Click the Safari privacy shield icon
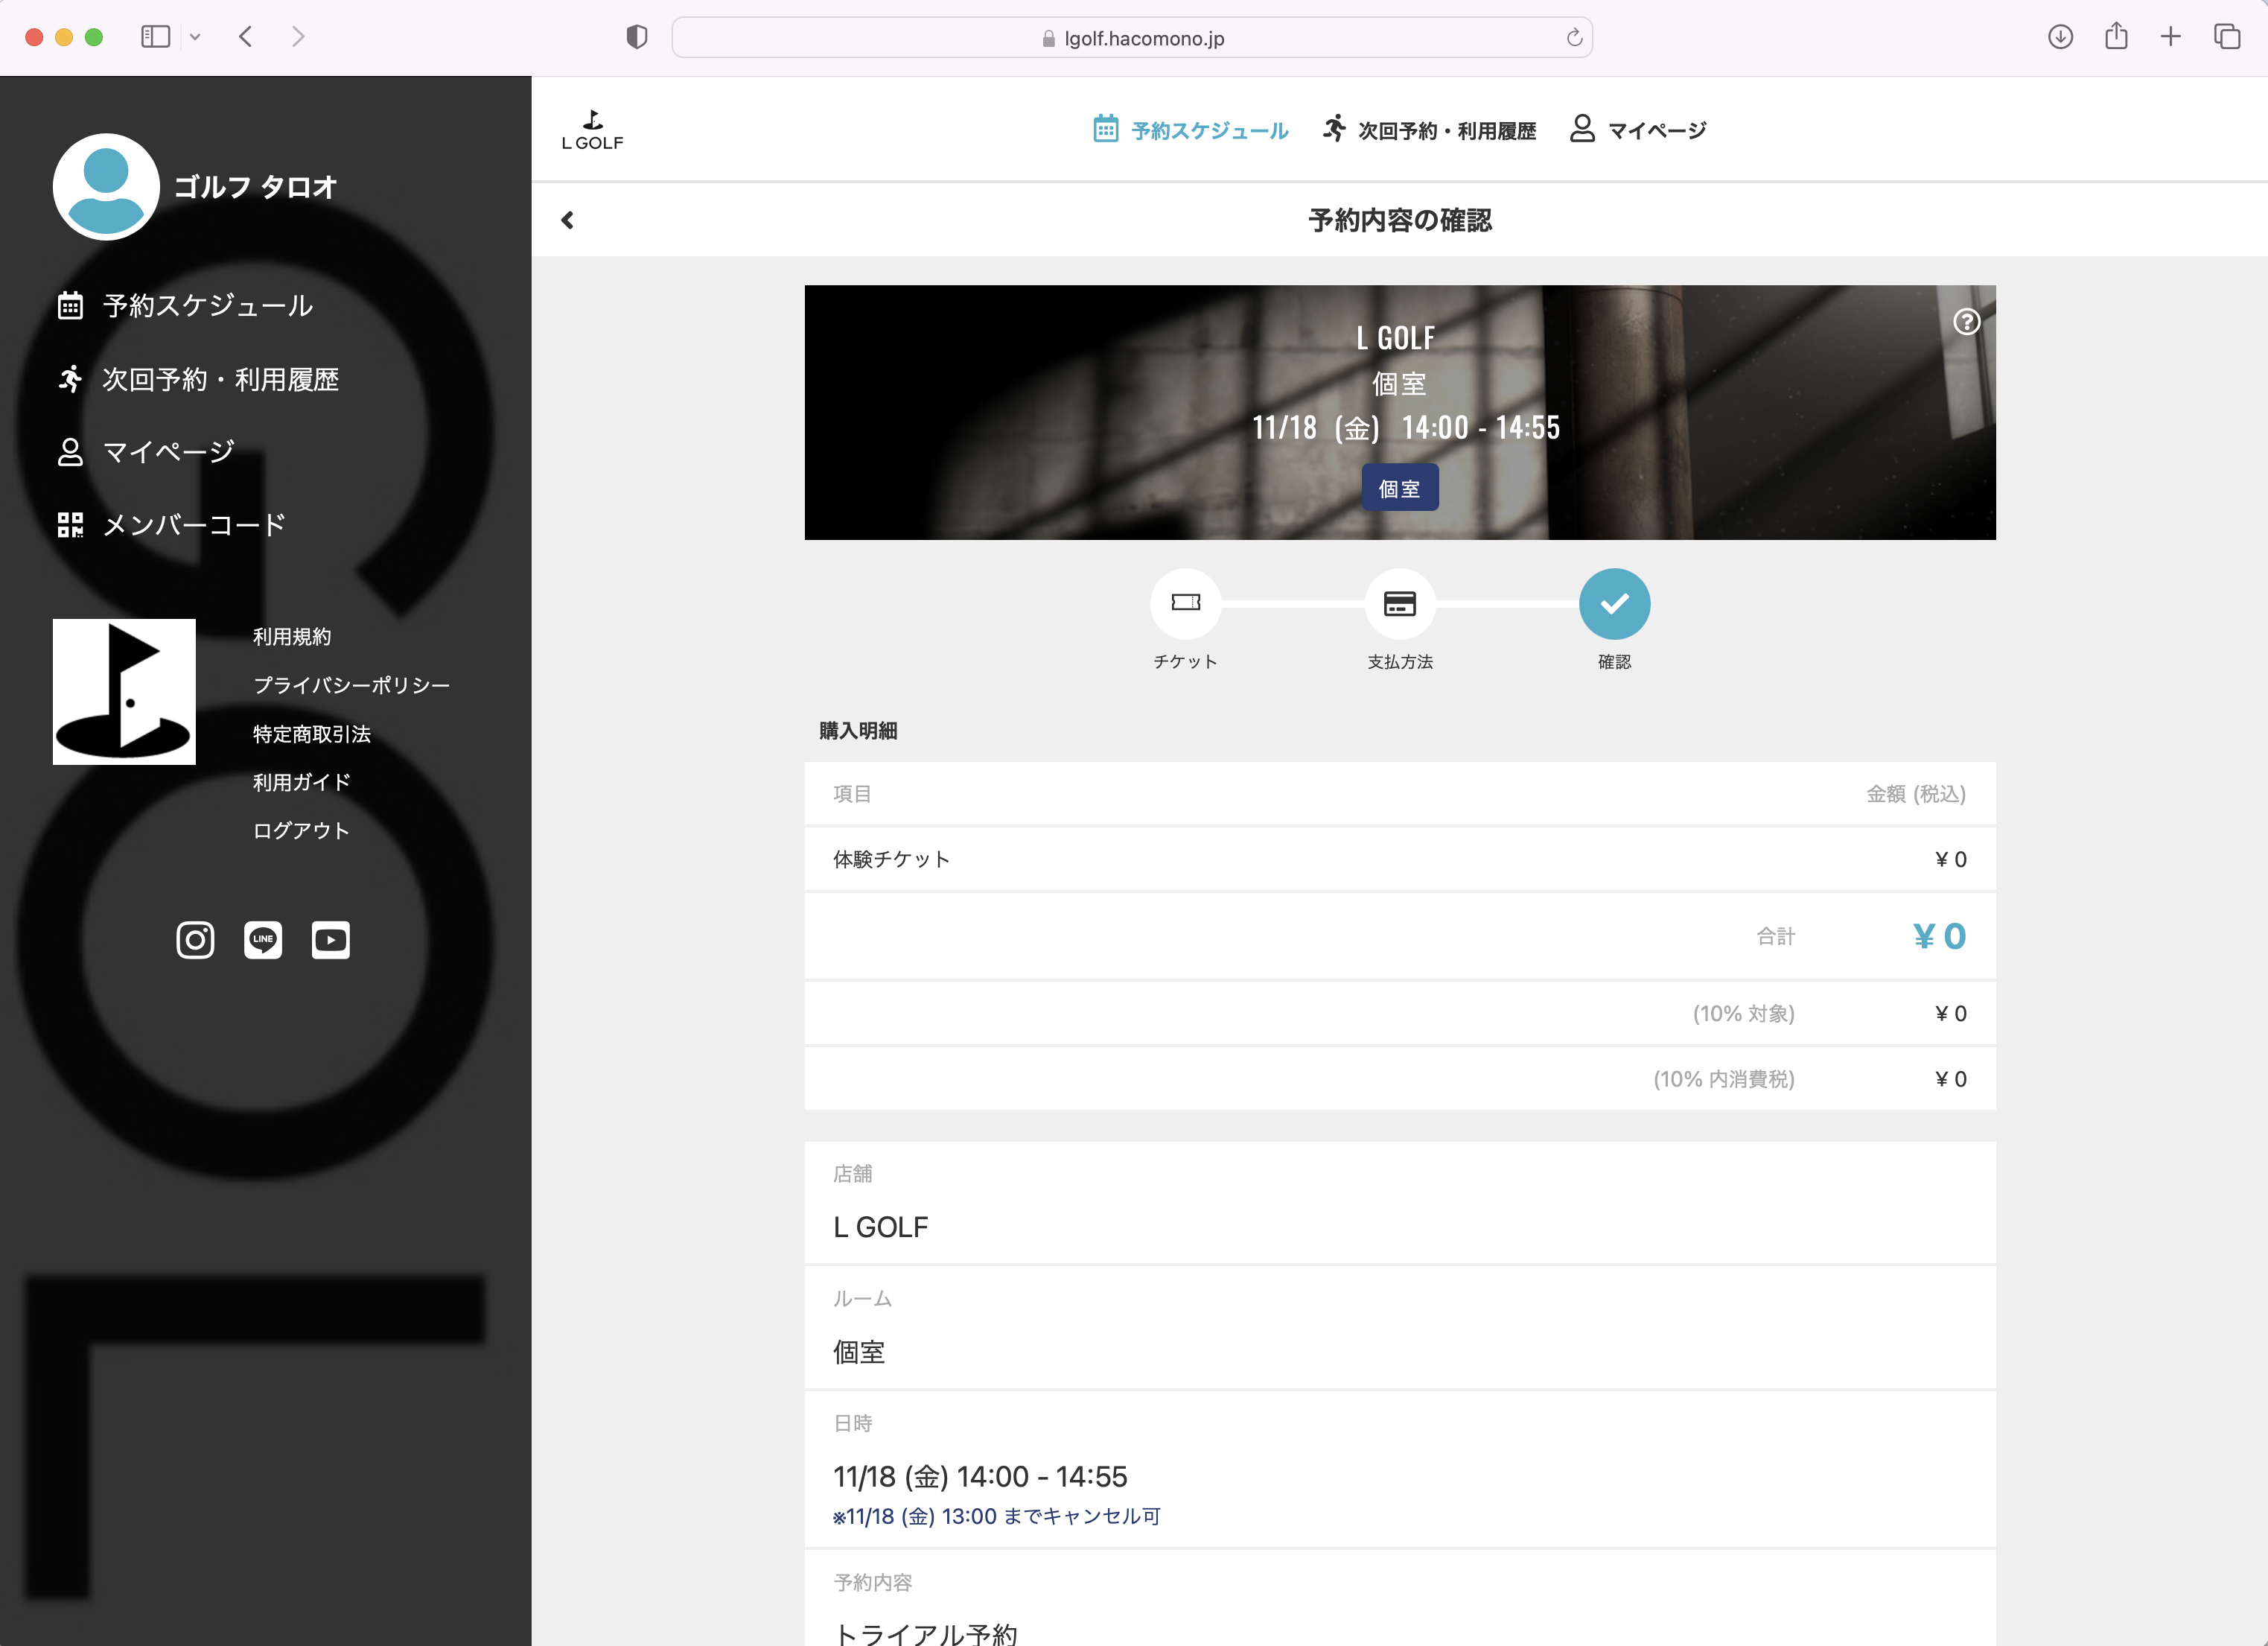This screenshot has width=2268, height=1646. [x=637, y=38]
